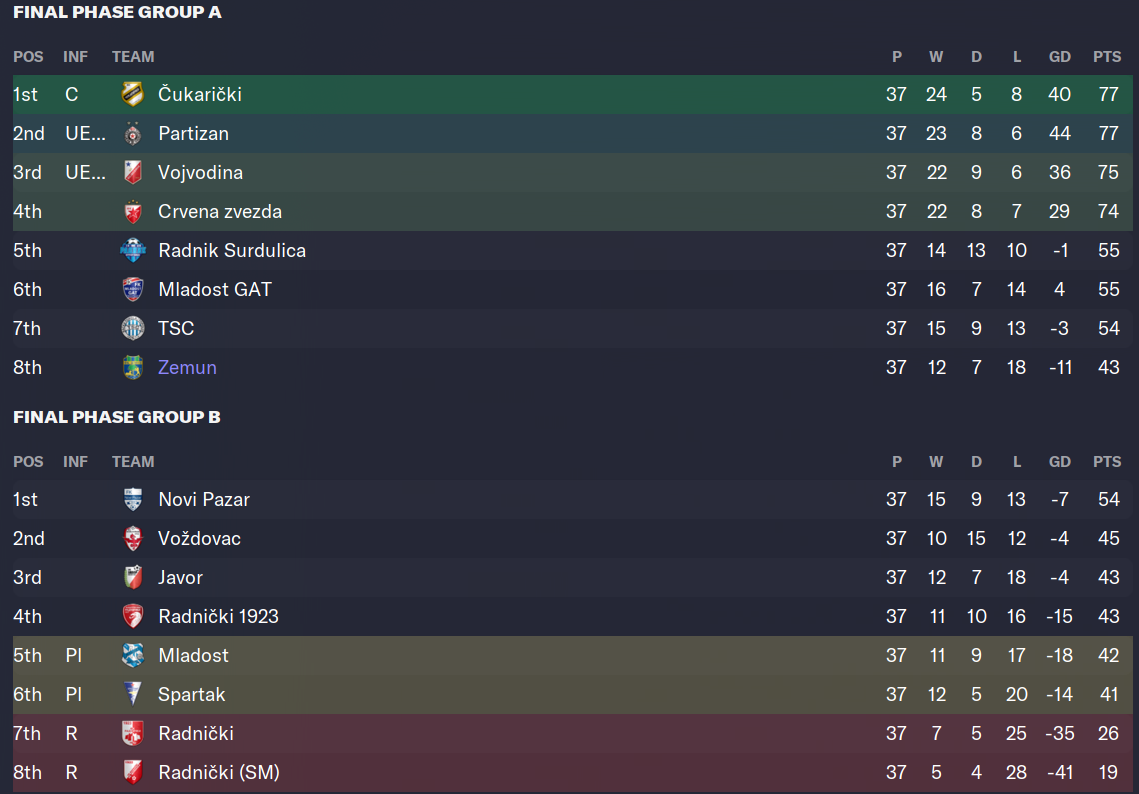Click the TSC club badge icon
Image resolution: width=1139 pixels, height=794 pixels.
[132, 328]
